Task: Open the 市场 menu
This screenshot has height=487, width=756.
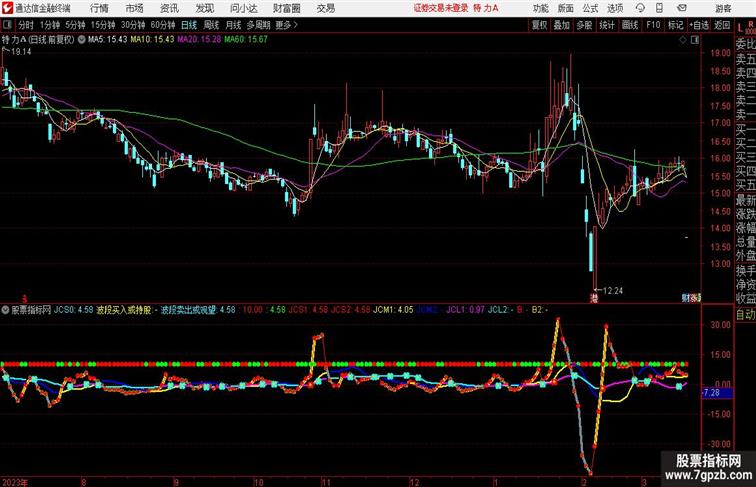Action: pyautogui.click(x=134, y=8)
